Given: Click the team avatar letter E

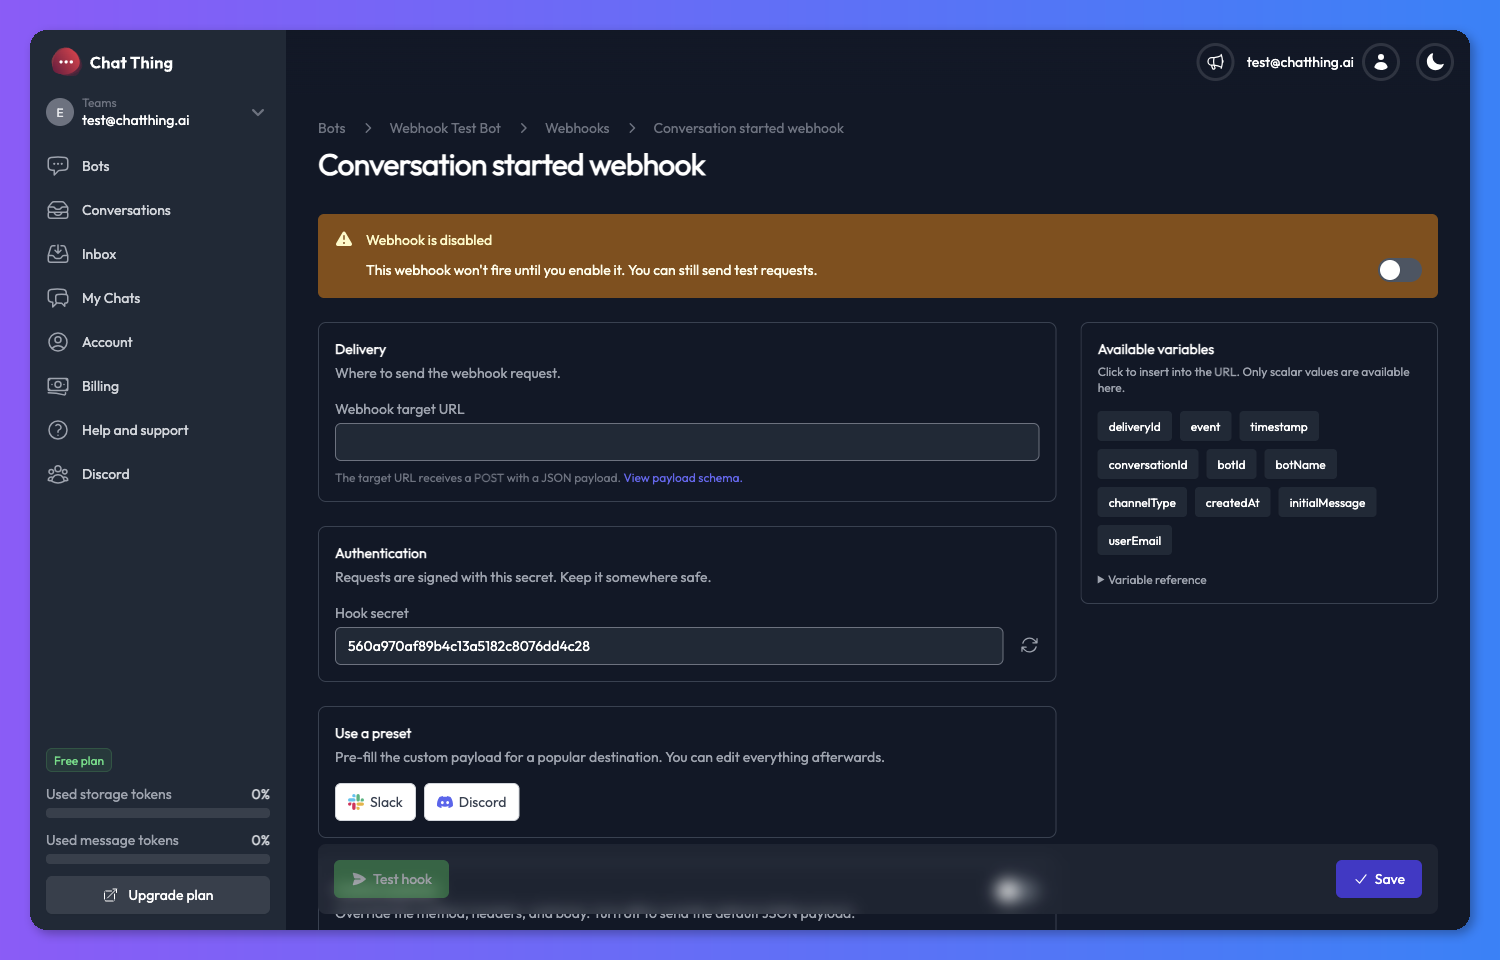Looking at the screenshot, I should coord(60,112).
